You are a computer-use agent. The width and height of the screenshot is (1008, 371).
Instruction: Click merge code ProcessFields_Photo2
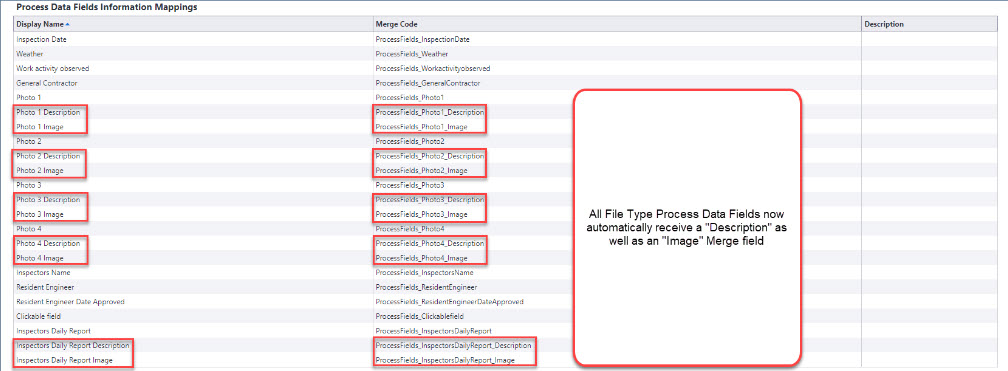click(x=410, y=141)
